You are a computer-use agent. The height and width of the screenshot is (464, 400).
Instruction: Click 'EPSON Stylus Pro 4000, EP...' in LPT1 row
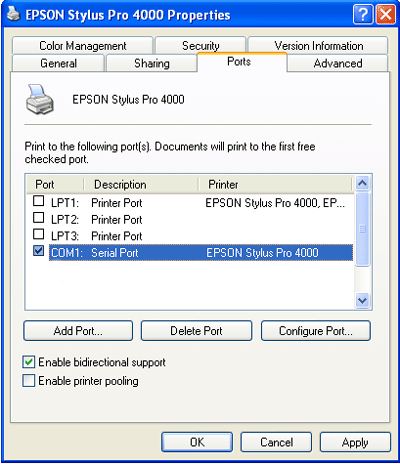(x=275, y=203)
